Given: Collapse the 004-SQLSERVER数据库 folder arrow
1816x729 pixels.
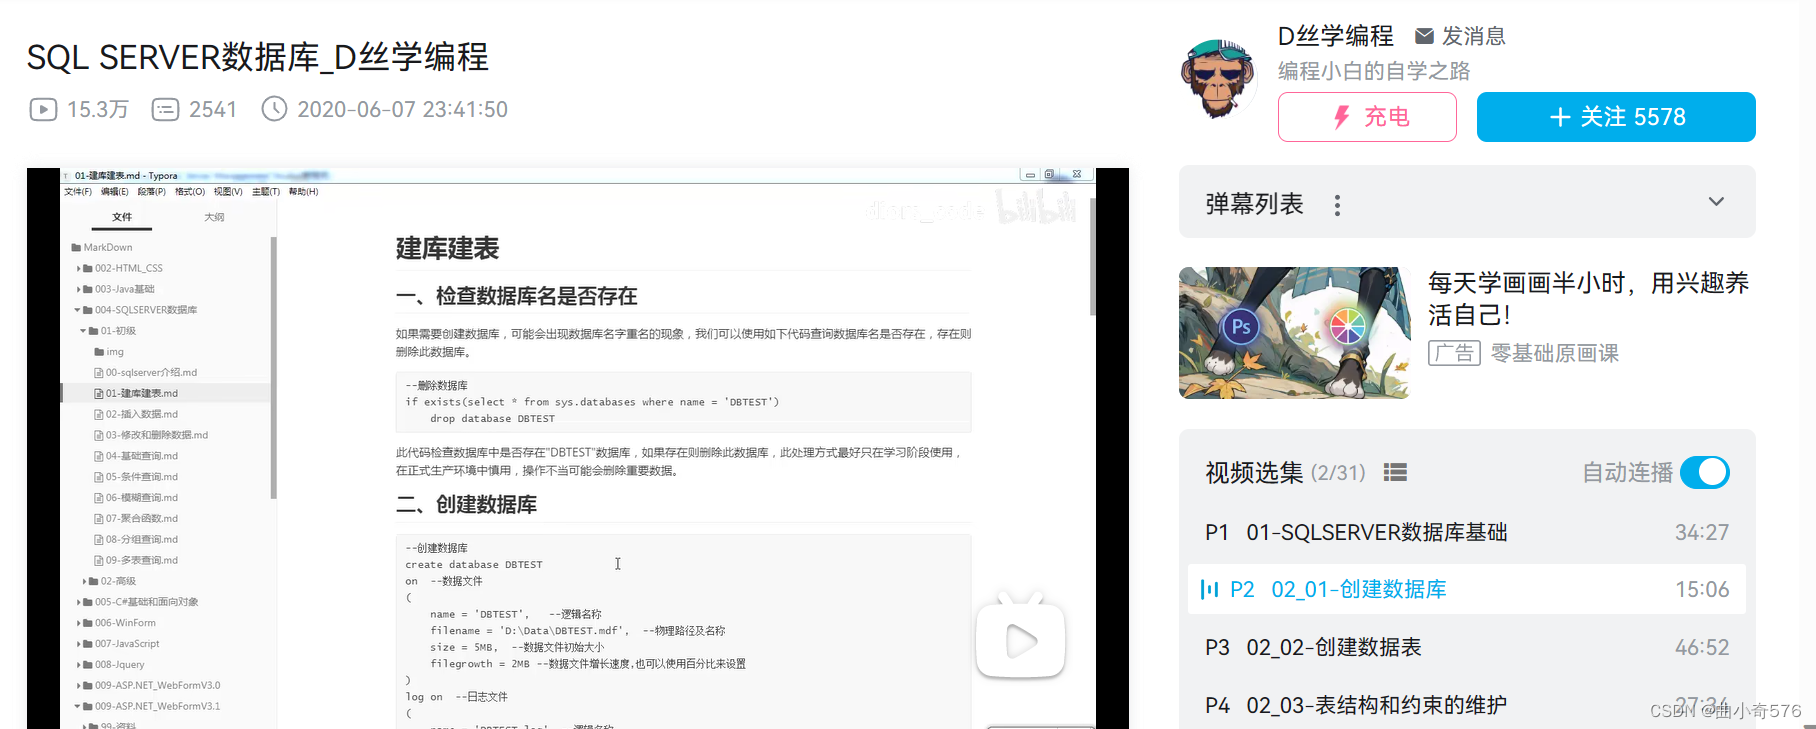Looking at the screenshot, I should click(78, 310).
